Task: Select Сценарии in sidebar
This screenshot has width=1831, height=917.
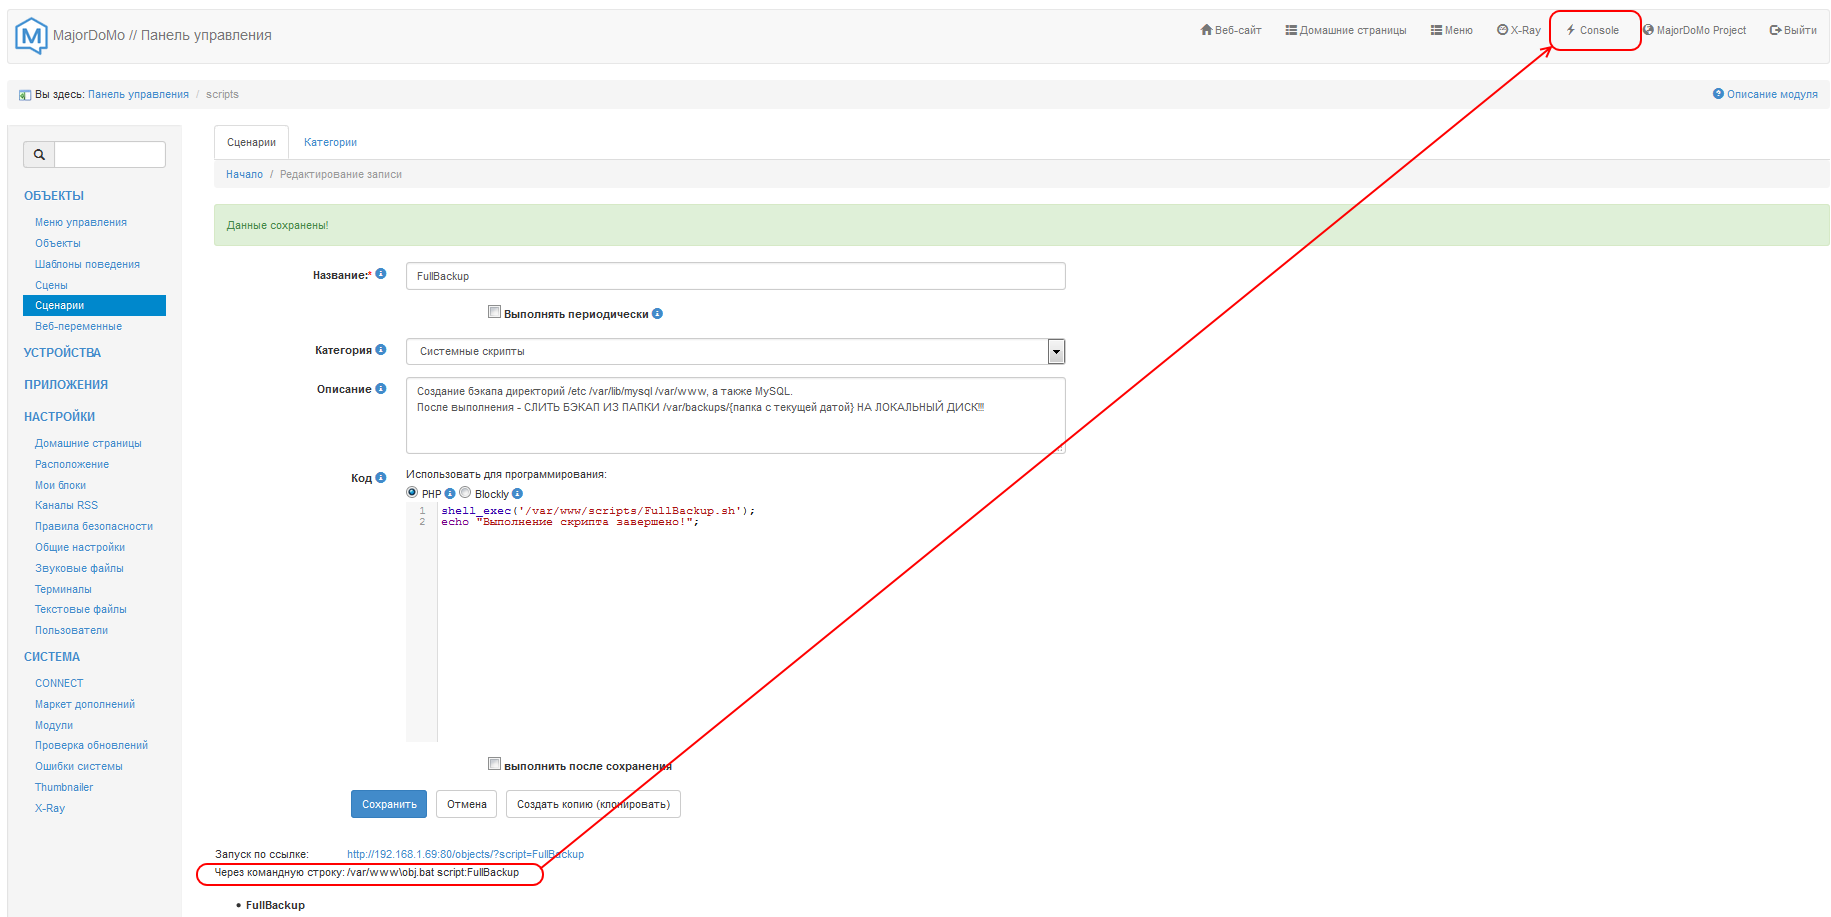Action: pyautogui.click(x=94, y=305)
